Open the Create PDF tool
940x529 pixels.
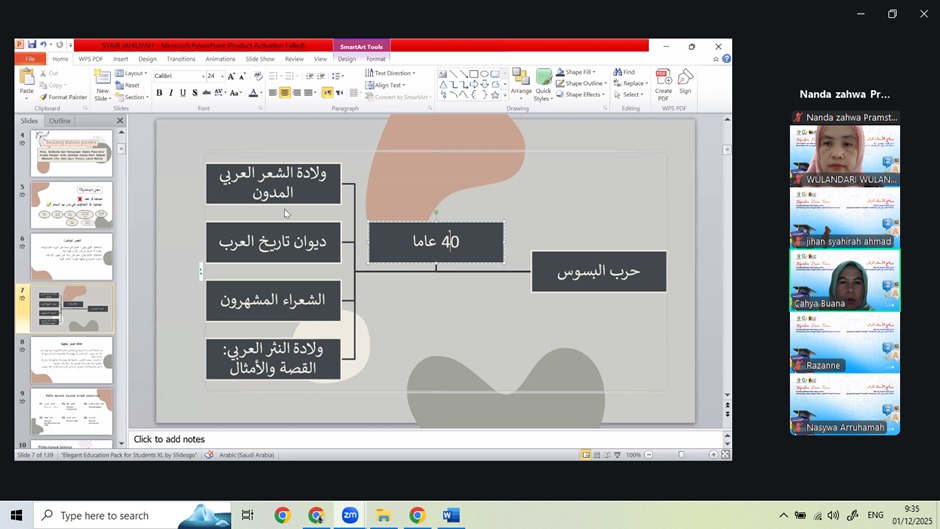click(663, 84)
